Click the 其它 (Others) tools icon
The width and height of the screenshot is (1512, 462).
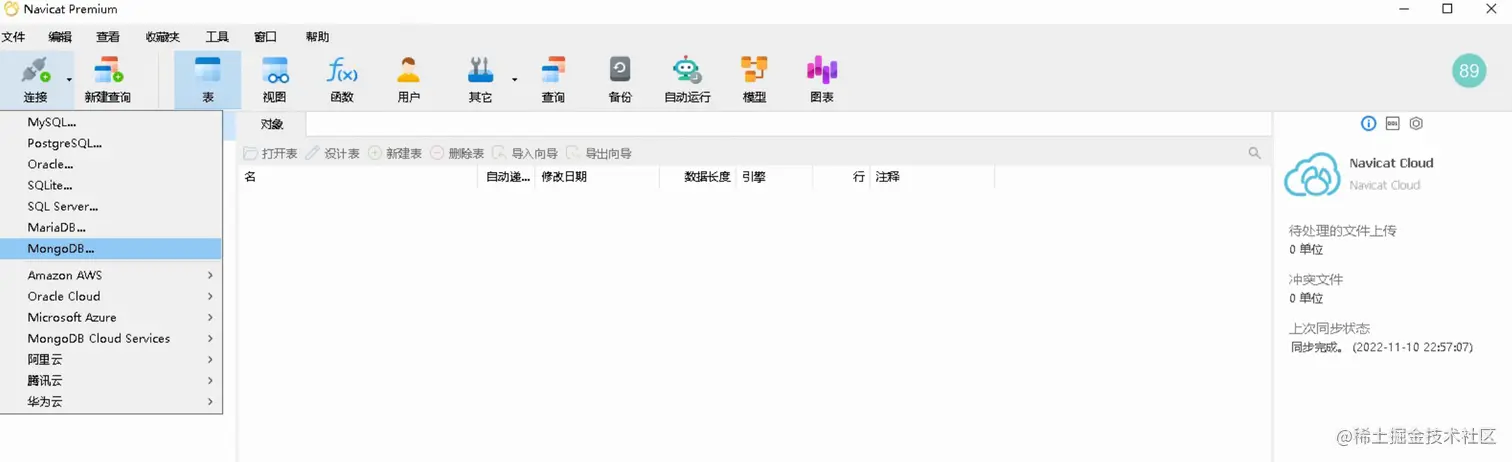point(481,71)
